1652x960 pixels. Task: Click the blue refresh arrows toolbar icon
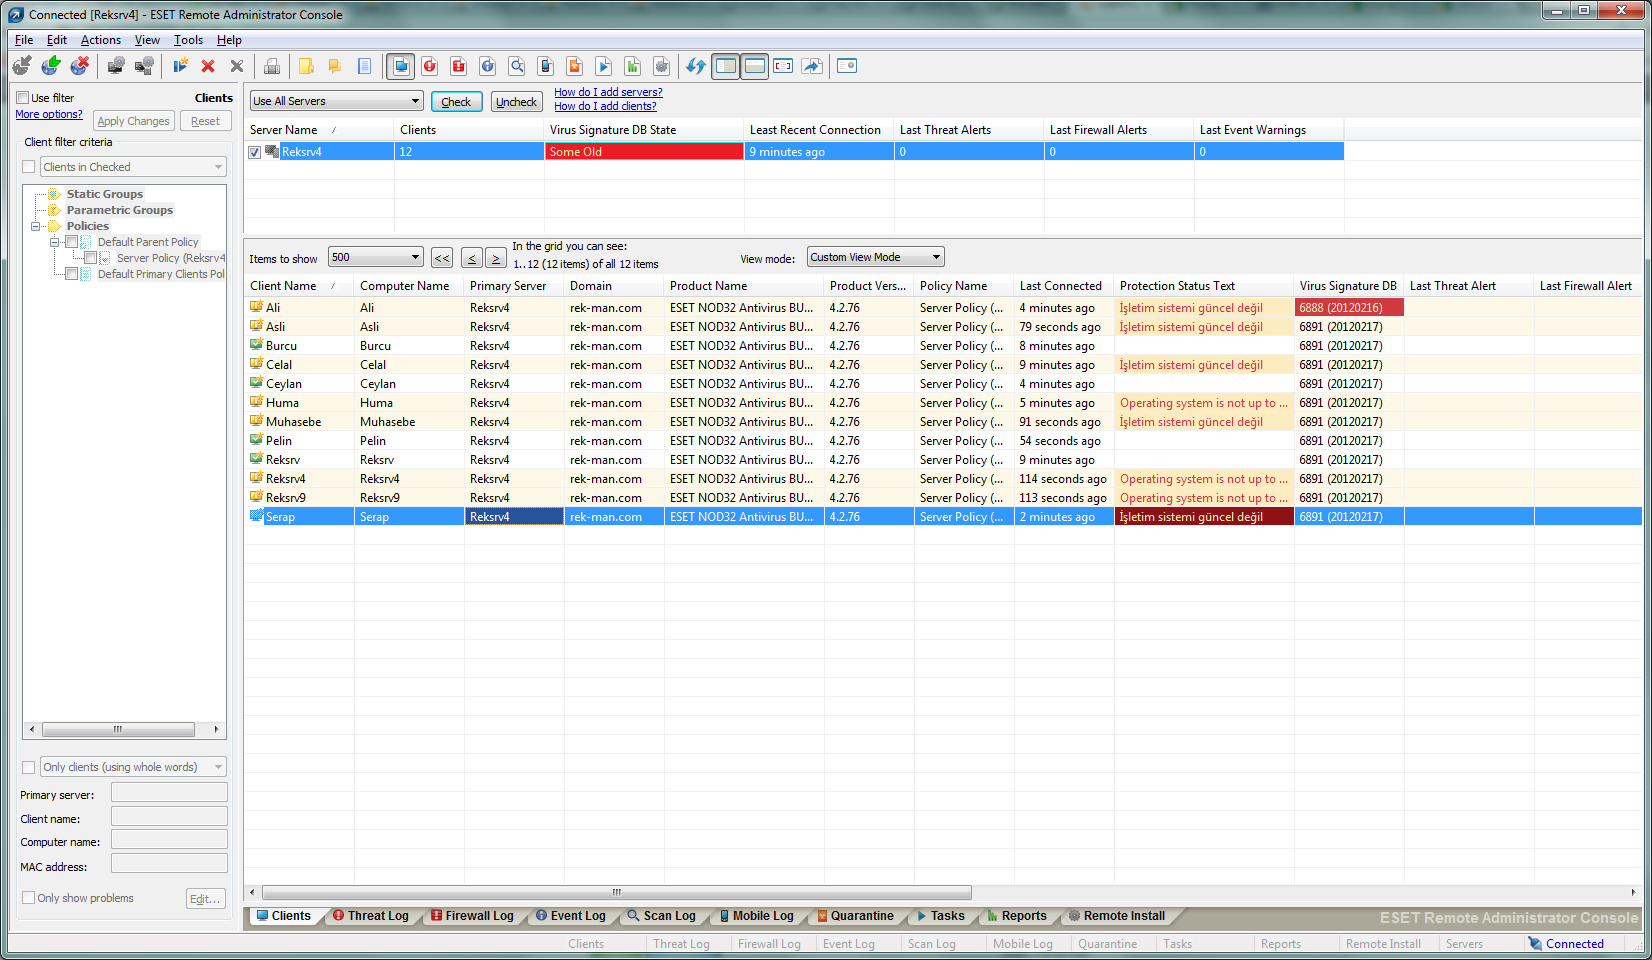coord(696,66)
